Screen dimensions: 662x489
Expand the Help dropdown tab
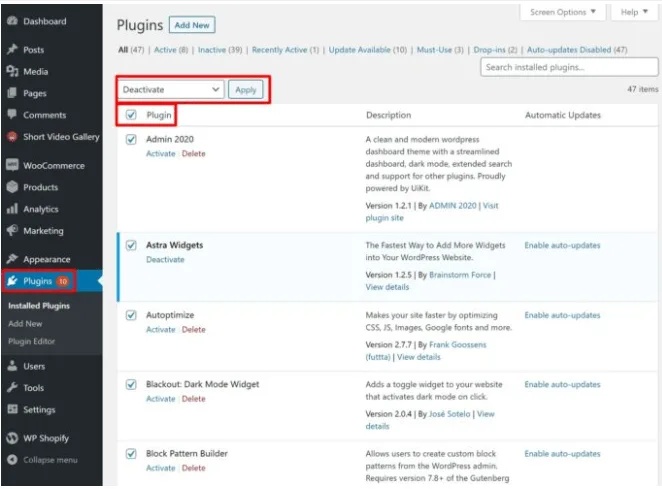click(x=633, y=12)
